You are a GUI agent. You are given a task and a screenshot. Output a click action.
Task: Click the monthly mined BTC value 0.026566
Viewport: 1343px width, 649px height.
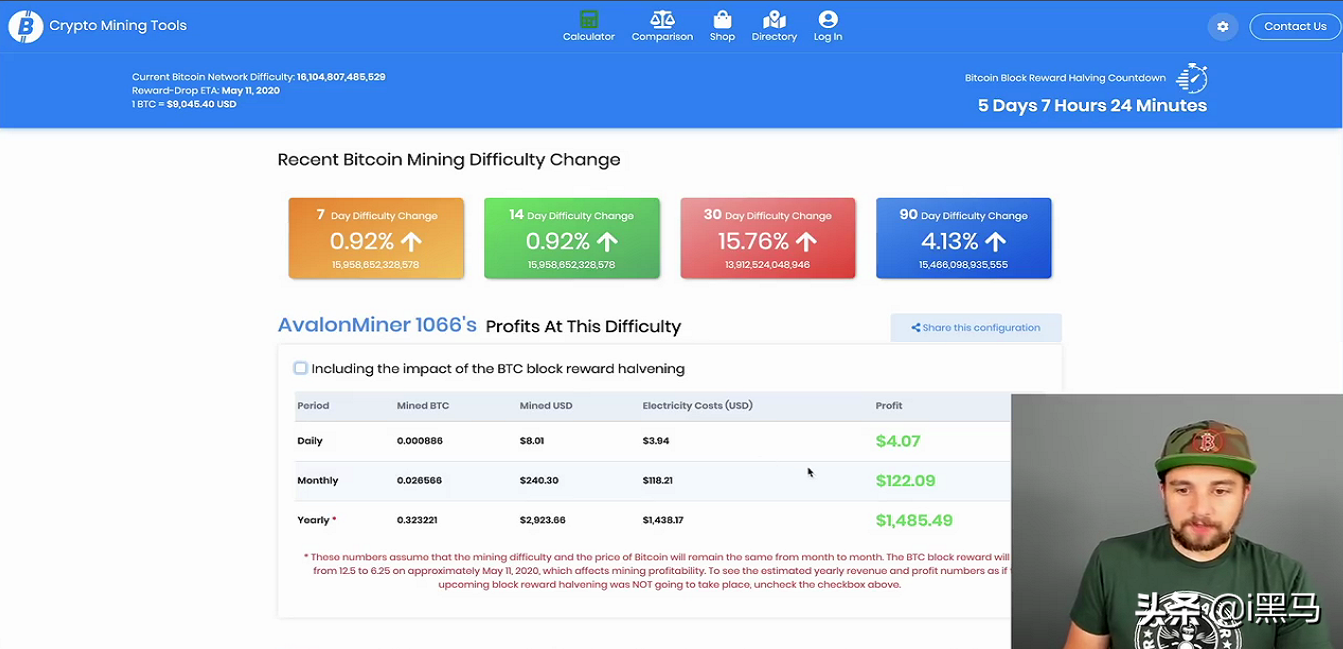tap(420, 481)
